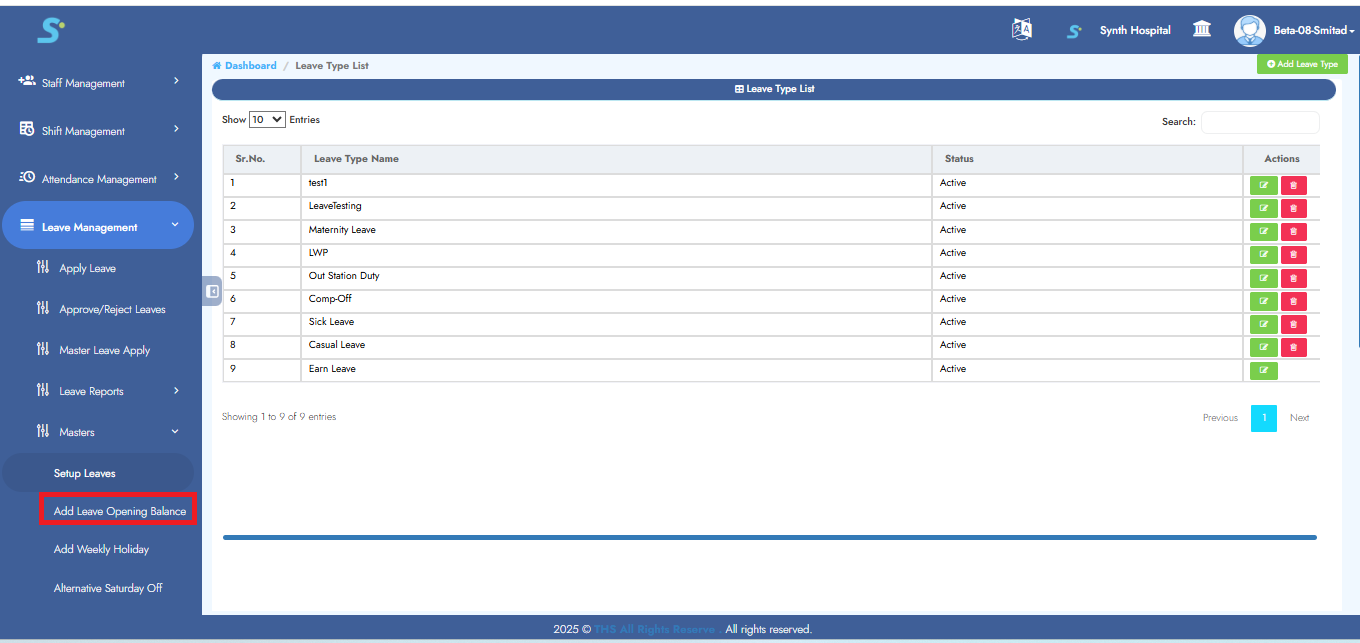Click the home icon in the breadcrumb

click(x=216, y=64)
